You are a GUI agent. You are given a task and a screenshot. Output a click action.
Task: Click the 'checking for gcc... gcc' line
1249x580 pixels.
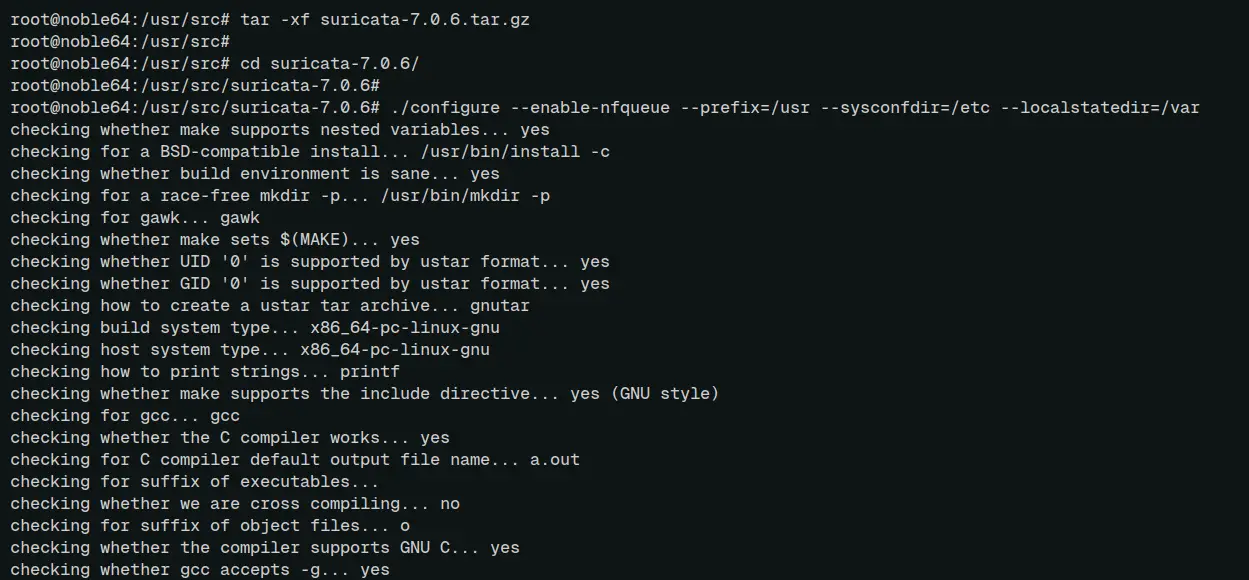pyautogui.click(x=125, y=416)
